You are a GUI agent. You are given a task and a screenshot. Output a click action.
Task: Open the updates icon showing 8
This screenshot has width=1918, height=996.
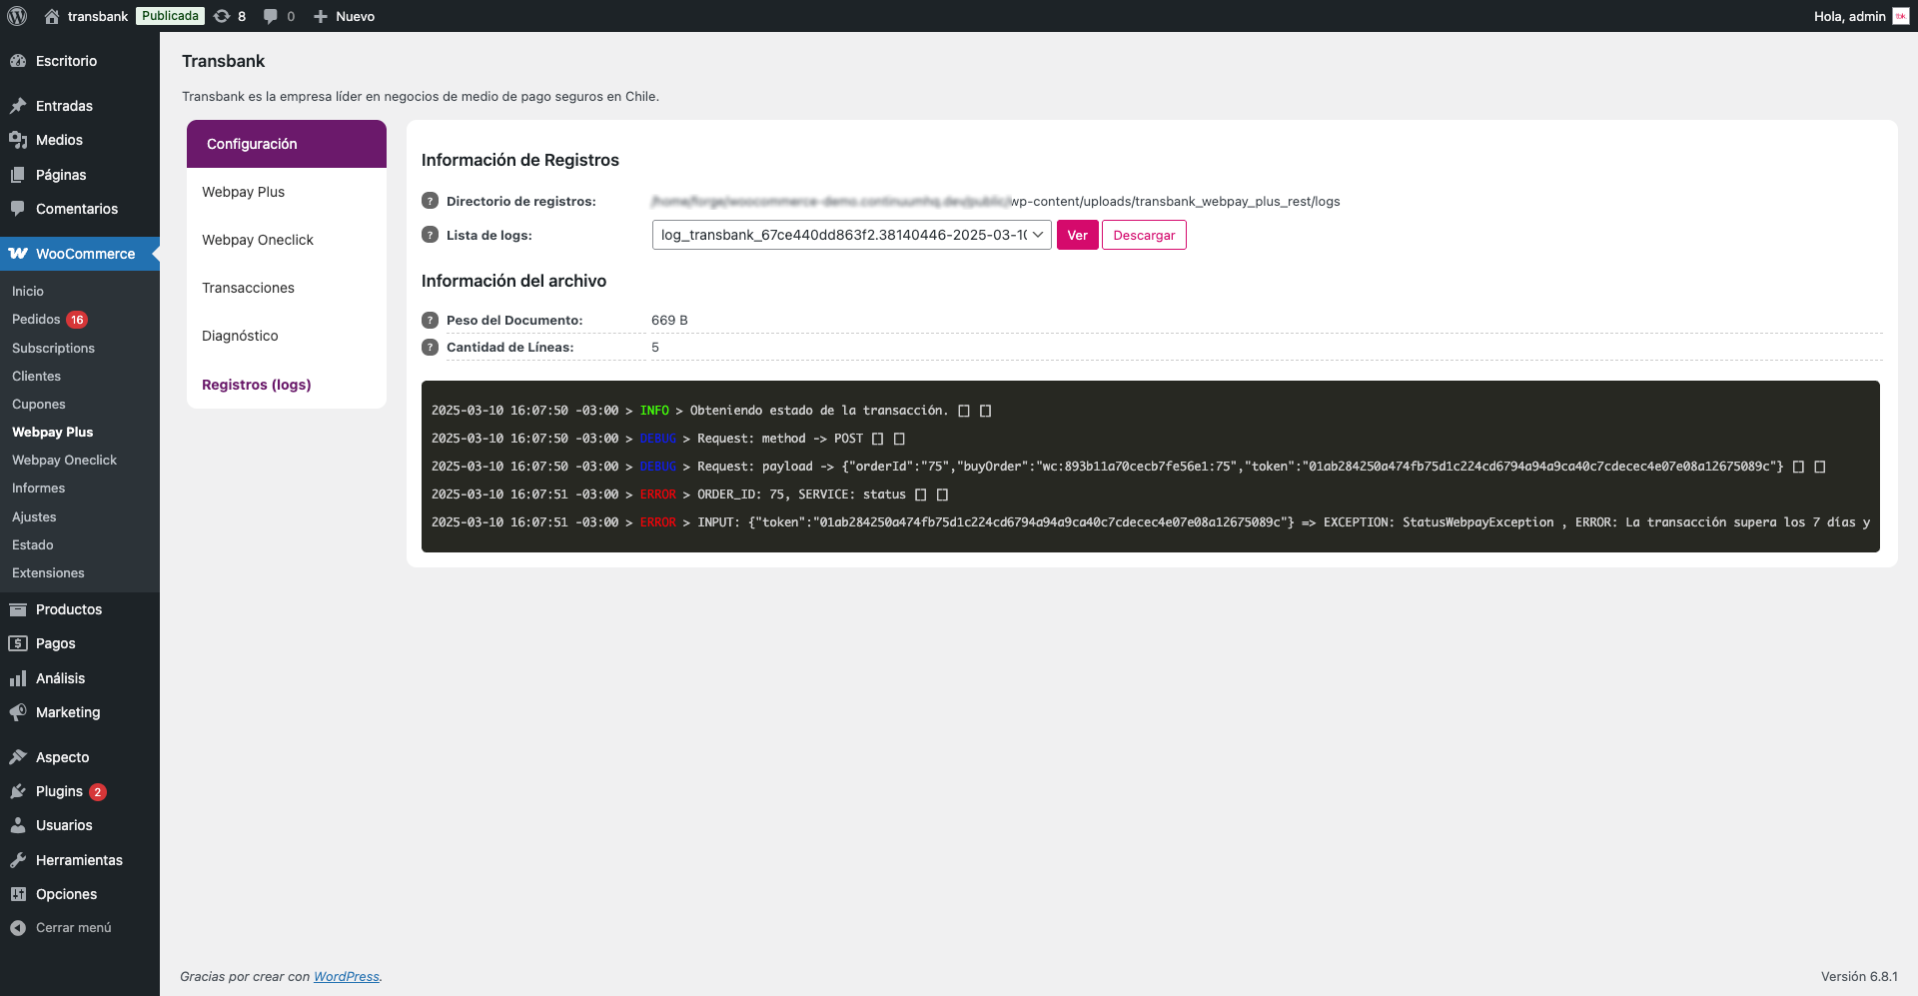pos(222,16)
